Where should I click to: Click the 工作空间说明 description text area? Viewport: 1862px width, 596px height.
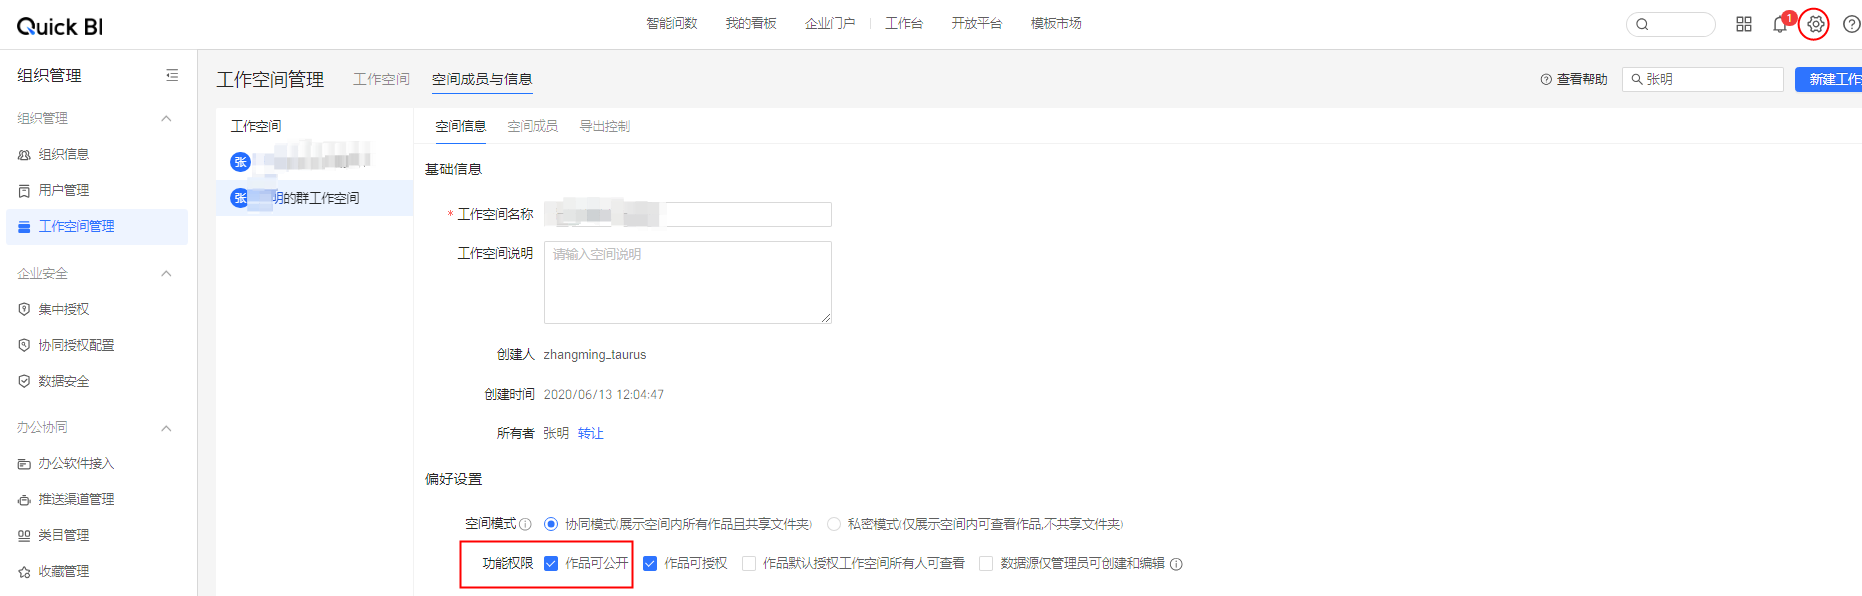click(687, 282)
